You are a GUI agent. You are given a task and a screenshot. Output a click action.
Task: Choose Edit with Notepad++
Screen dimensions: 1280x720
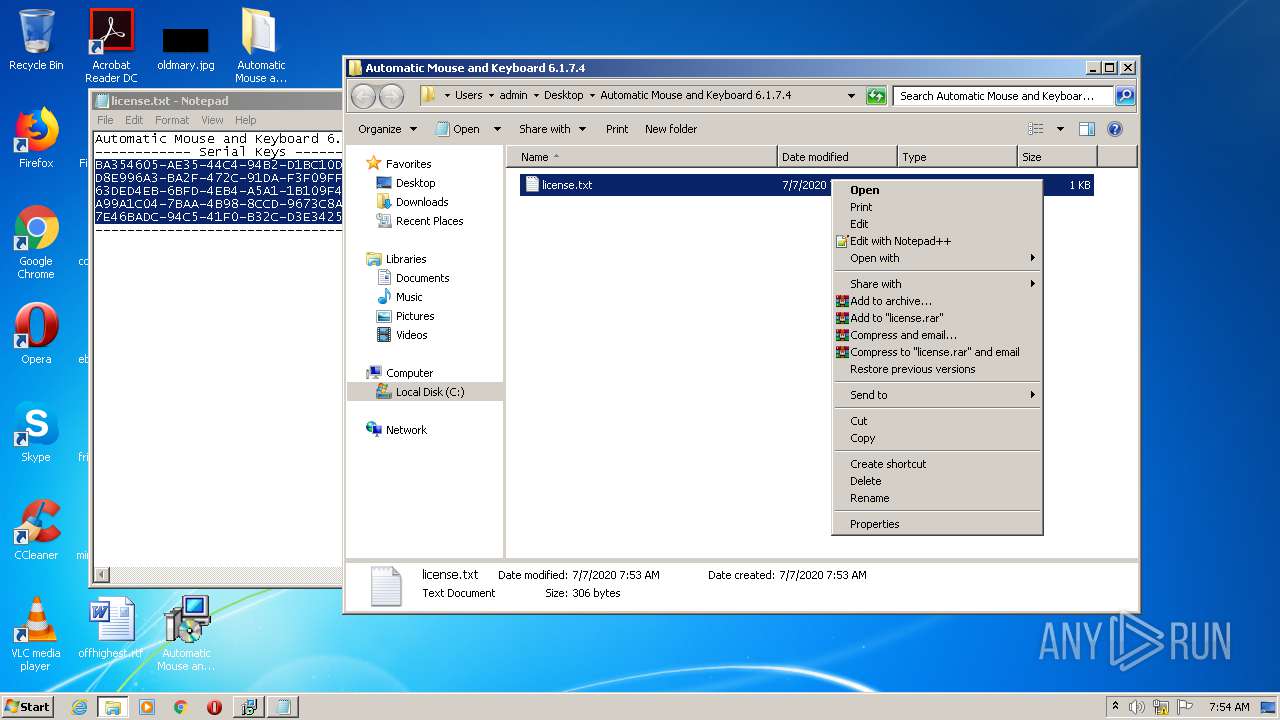coord(938,241)
